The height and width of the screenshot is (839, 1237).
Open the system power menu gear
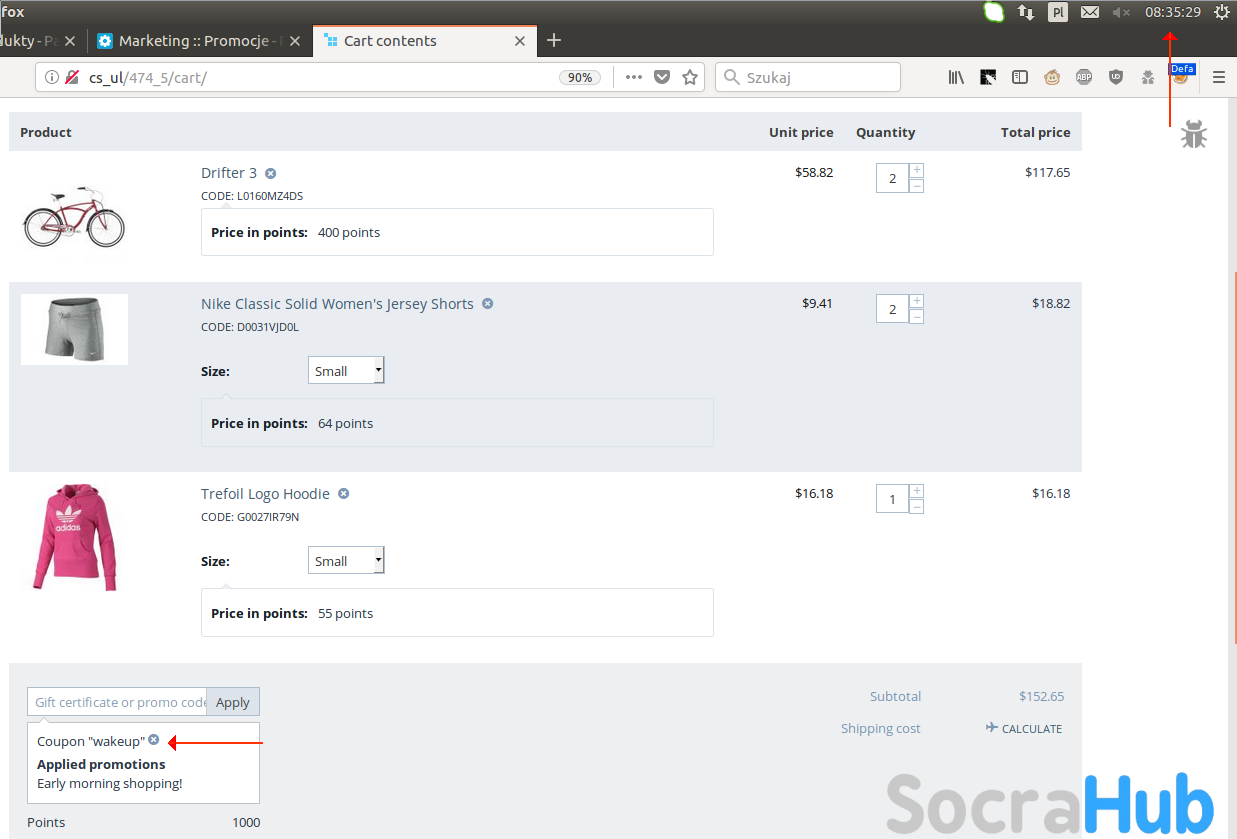[1222, 12]
